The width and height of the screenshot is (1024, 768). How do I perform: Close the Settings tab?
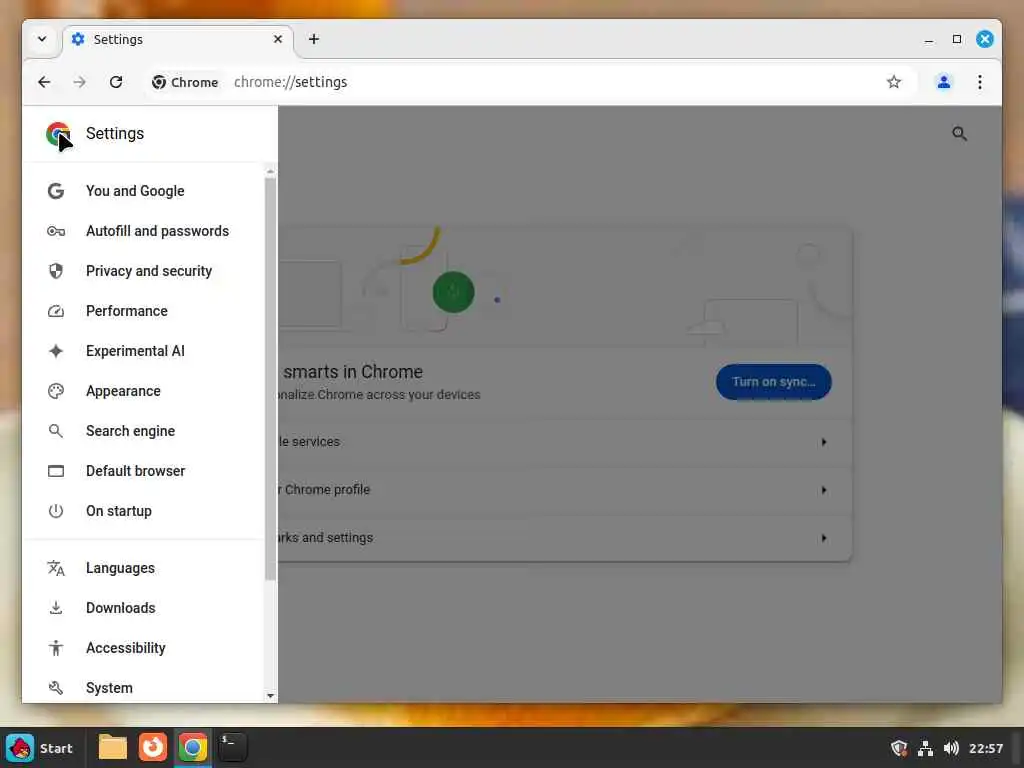[278, 39]
